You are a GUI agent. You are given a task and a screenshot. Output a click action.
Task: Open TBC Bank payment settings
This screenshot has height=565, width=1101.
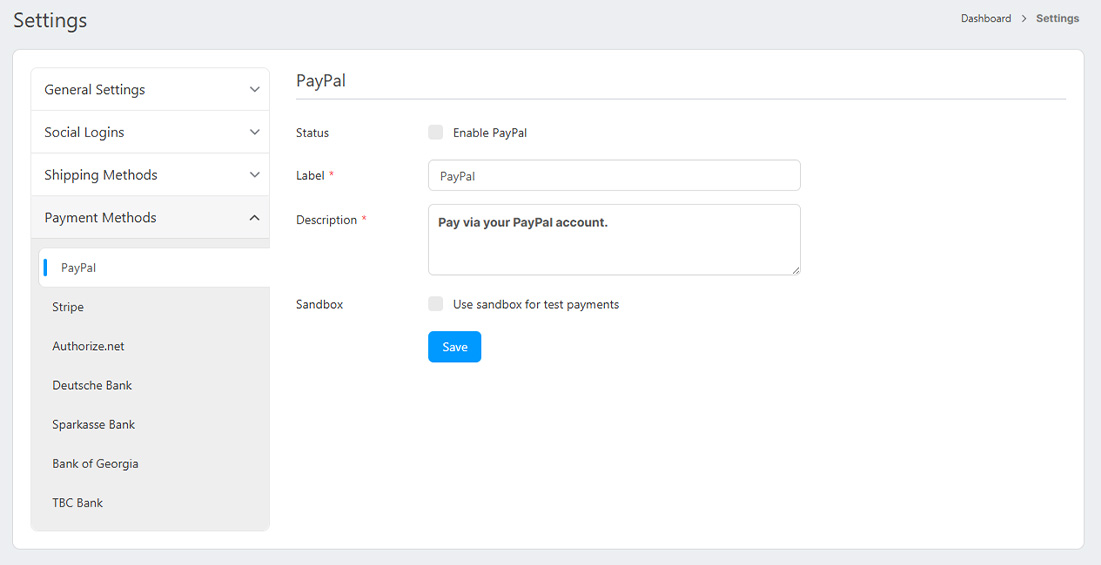tap(78, 503)
